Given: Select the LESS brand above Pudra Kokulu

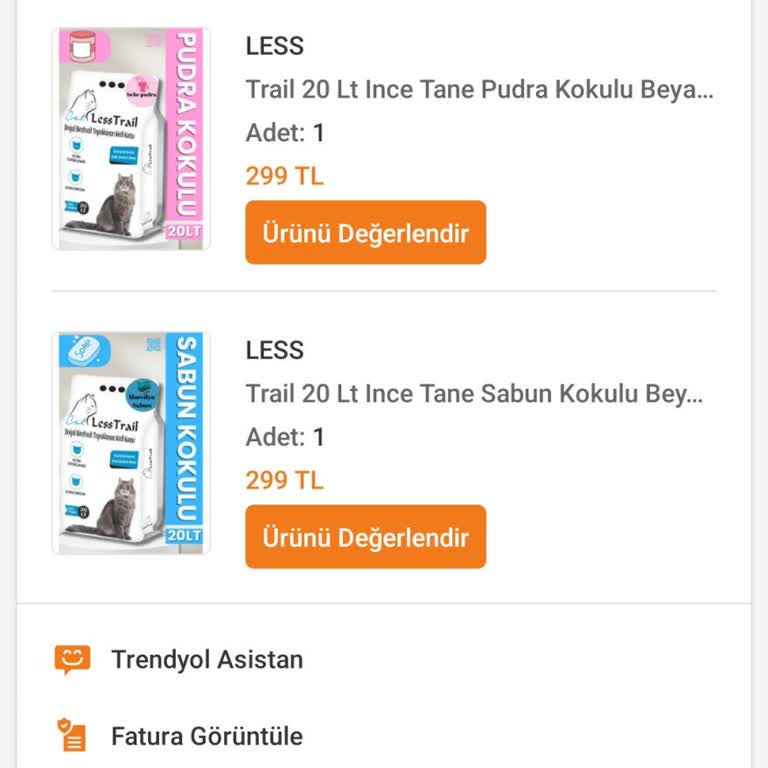Looking at the screenshot, I should click(274, 46).
